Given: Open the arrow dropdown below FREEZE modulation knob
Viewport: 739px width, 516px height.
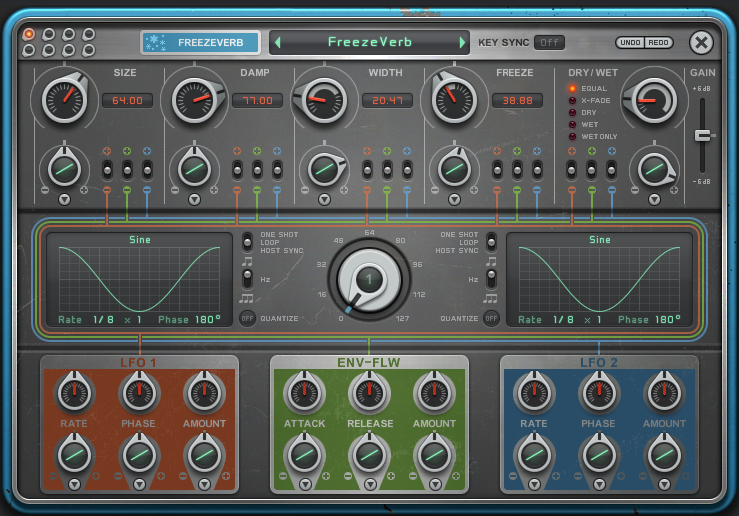Looking at the screenshot, I should click(x=455, y=200).
